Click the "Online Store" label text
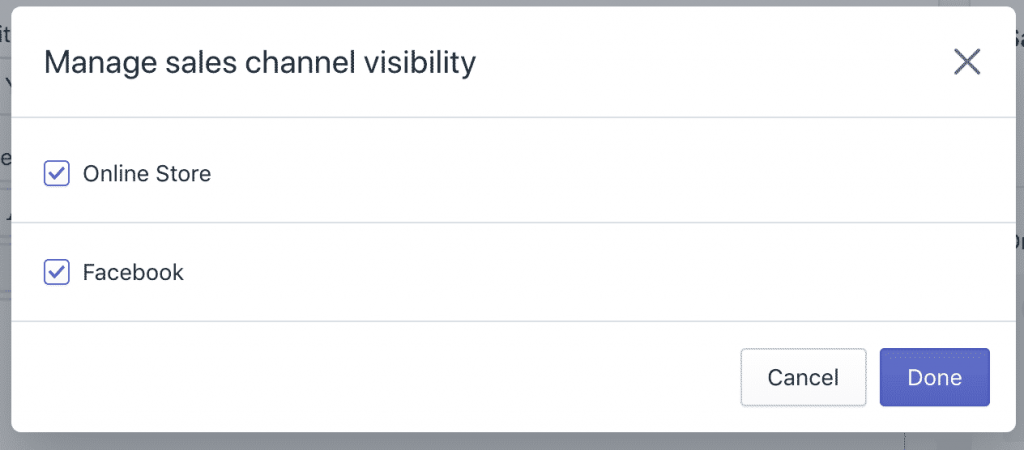Screen dimensions: 1024x450 click(147, 174)
